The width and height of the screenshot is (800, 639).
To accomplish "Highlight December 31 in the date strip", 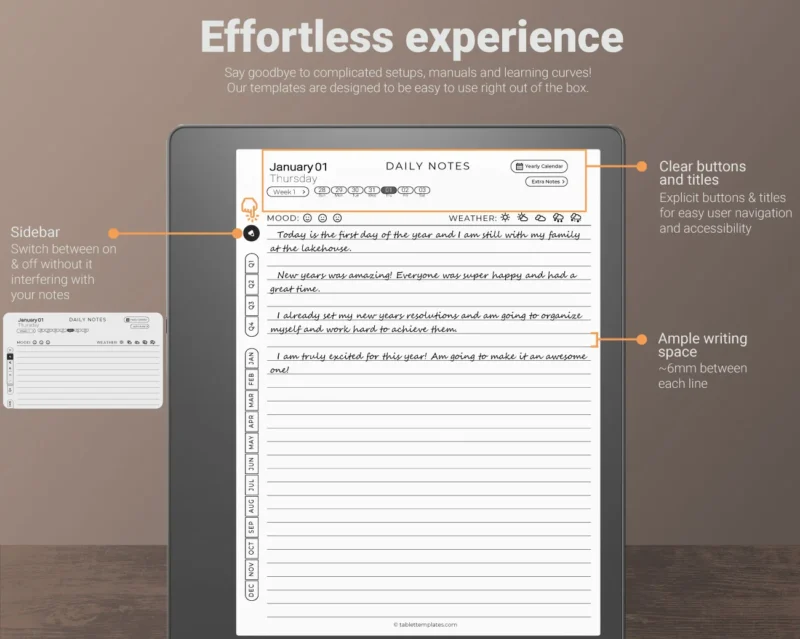I will (372, 190).
